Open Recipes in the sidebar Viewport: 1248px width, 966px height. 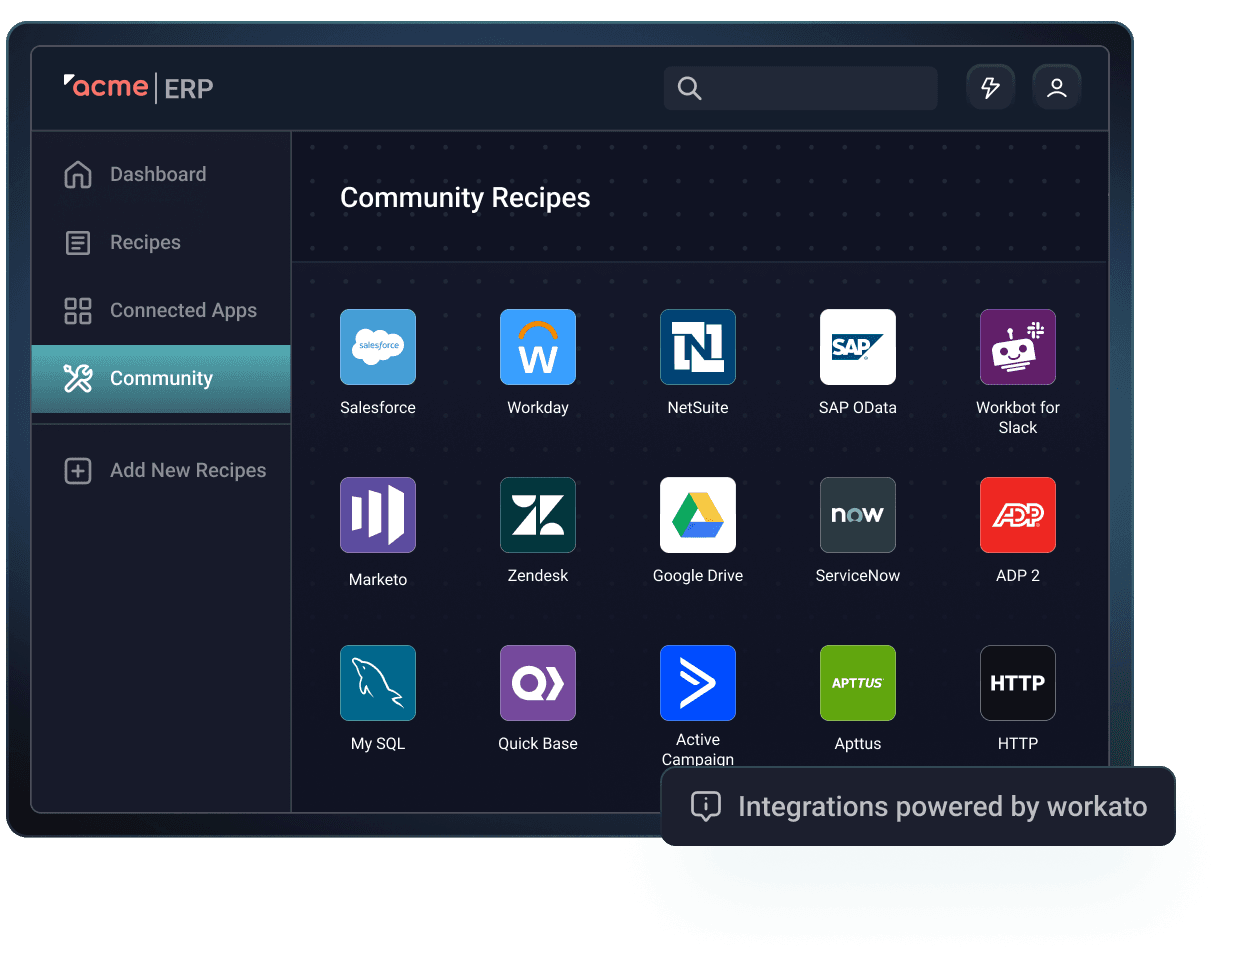(x=161, y=242)
